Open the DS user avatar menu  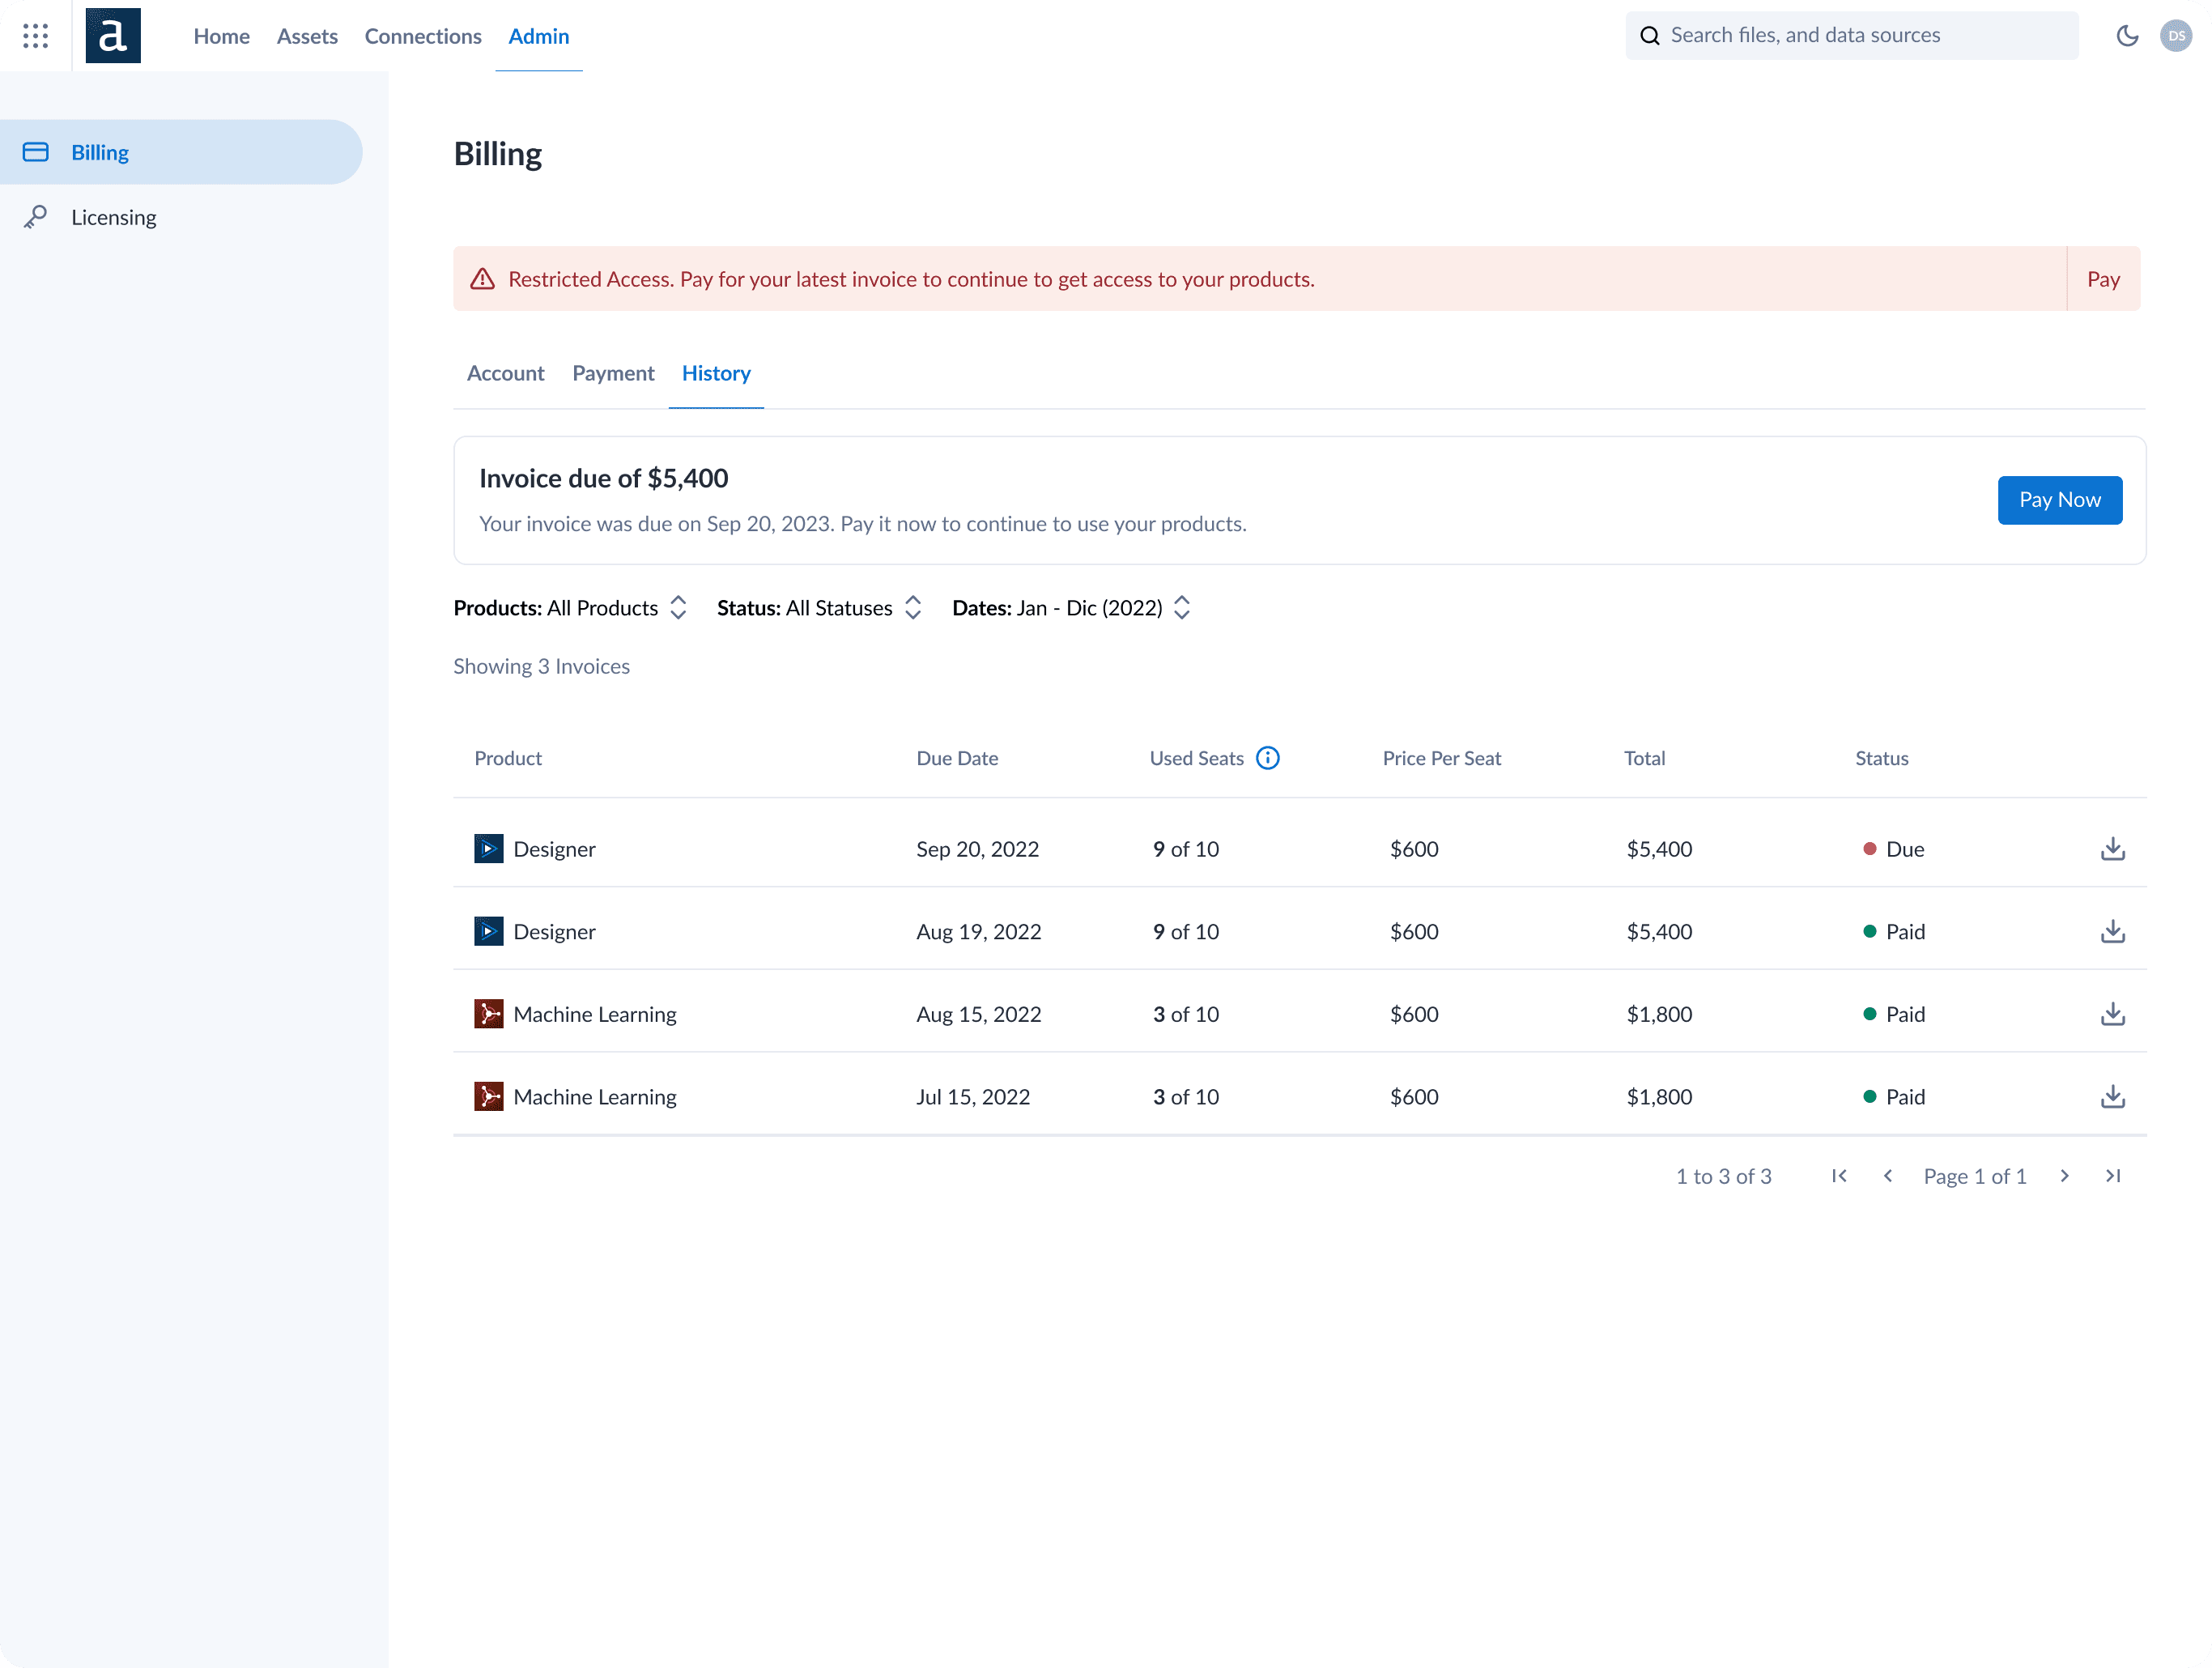(2176, 36)
